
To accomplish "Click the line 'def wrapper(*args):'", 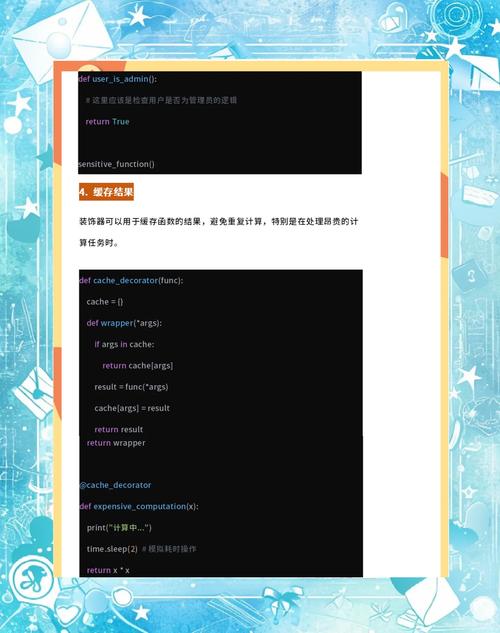I will 124,323.
